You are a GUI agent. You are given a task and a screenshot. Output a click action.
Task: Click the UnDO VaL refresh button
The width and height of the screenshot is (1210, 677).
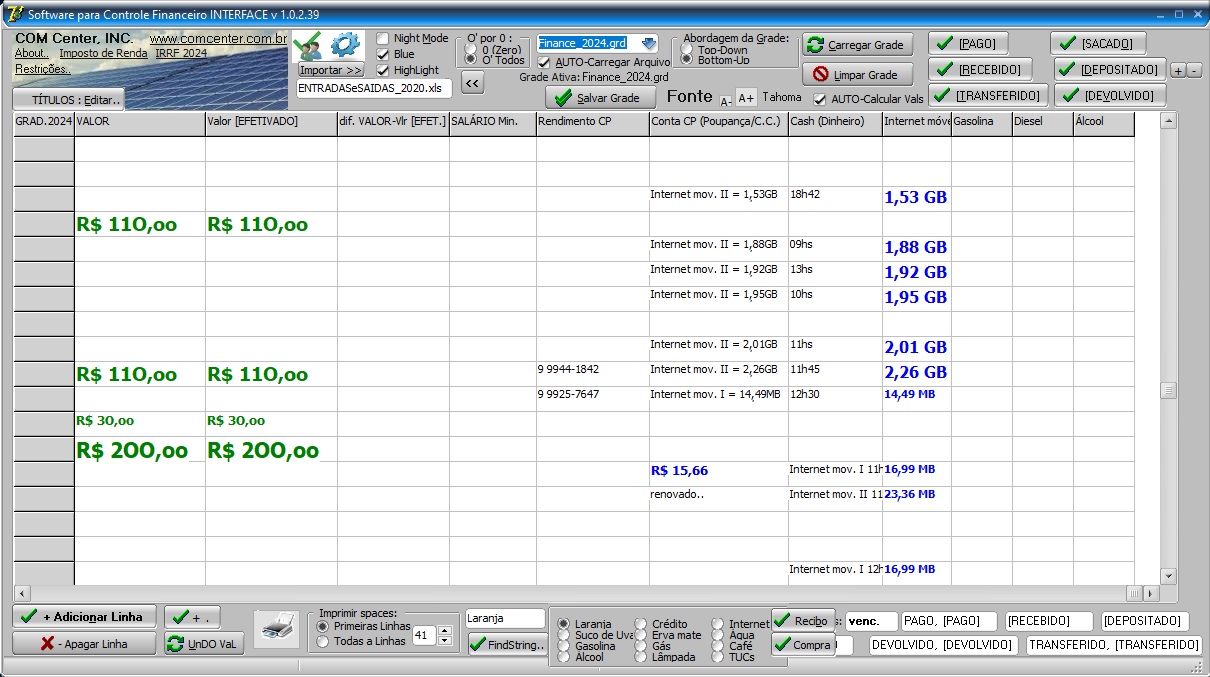203,644
